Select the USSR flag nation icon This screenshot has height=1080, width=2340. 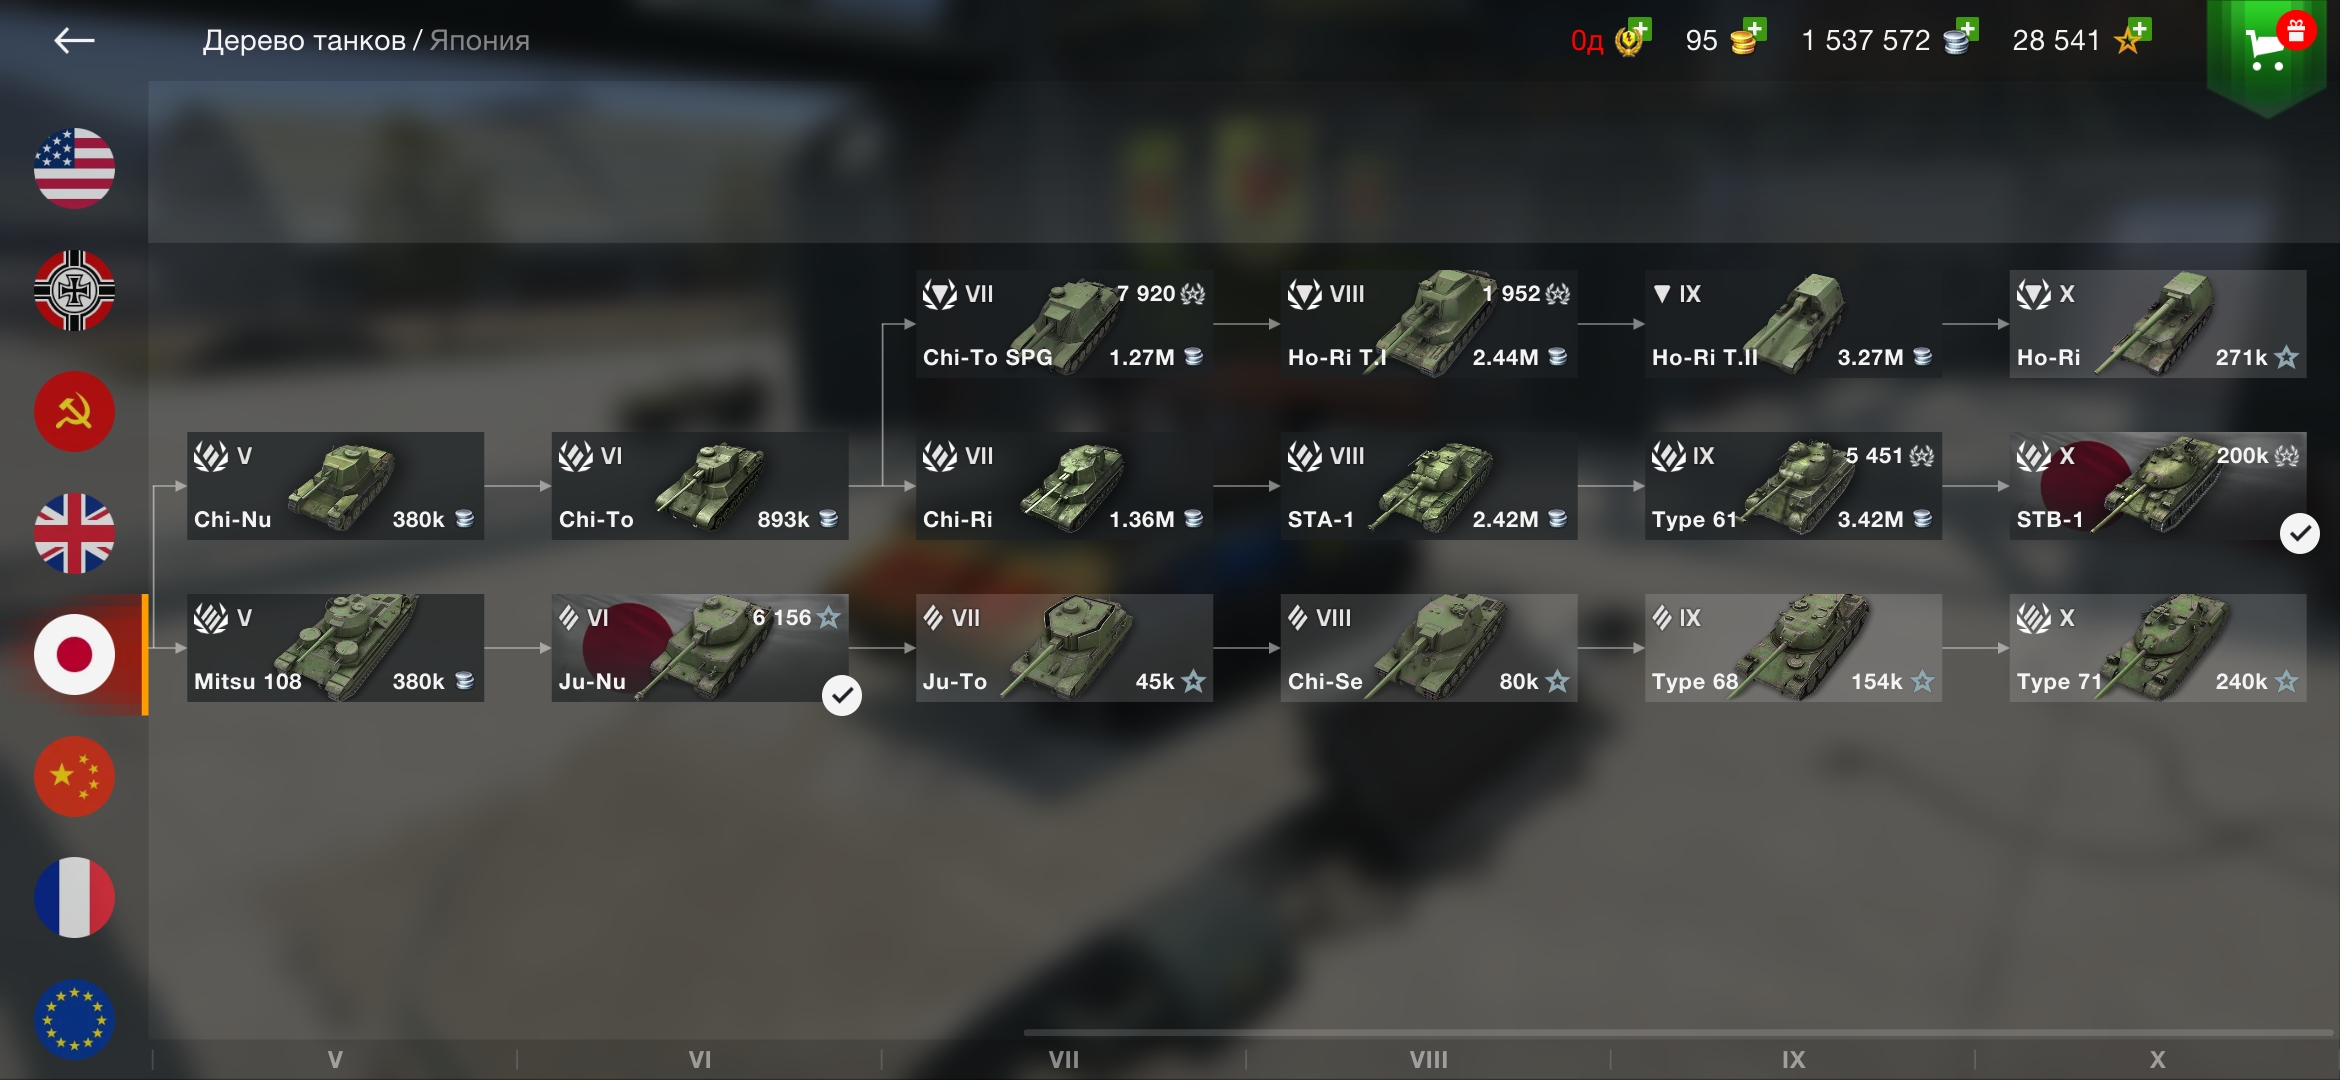[74, 412]
